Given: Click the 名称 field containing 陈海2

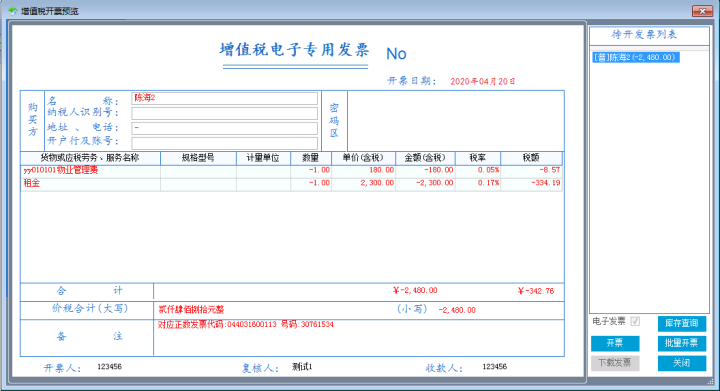Looking at the screenshot, I should click(225, 98).
